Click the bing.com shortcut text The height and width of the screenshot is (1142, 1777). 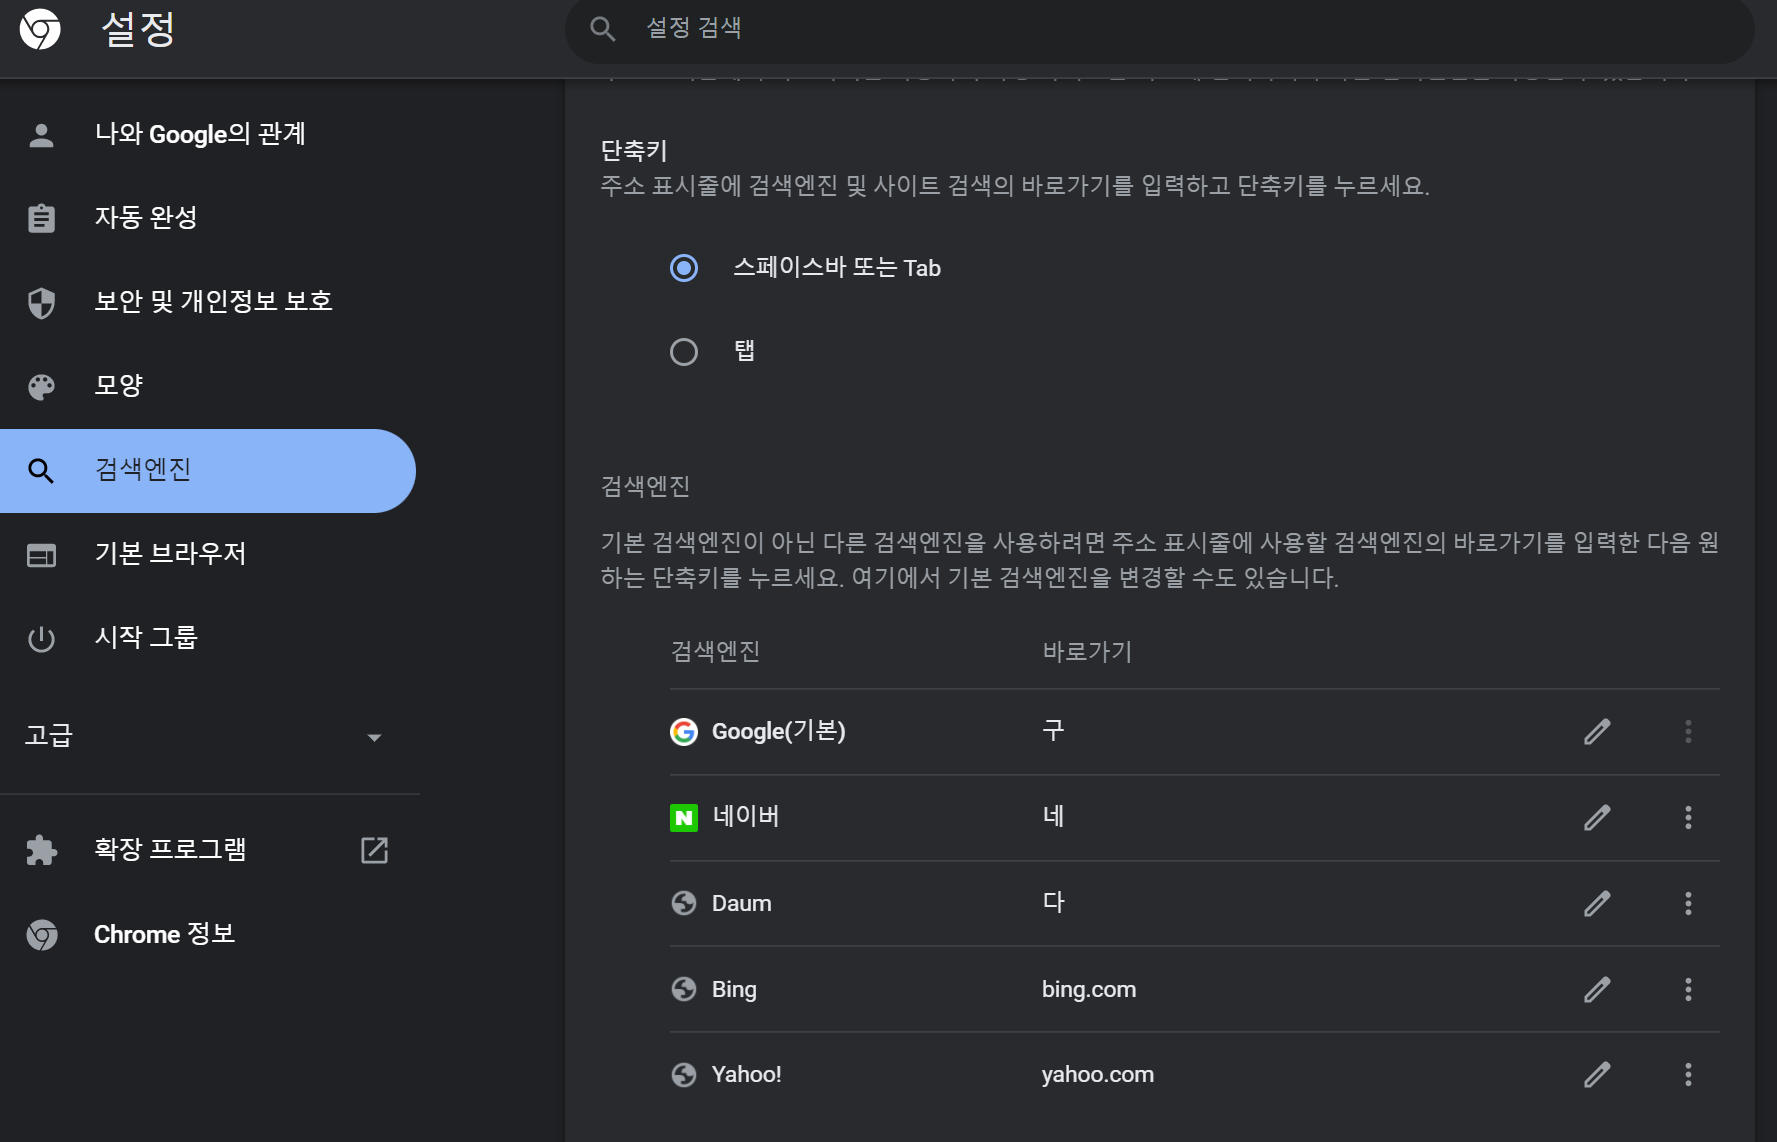1089,990
